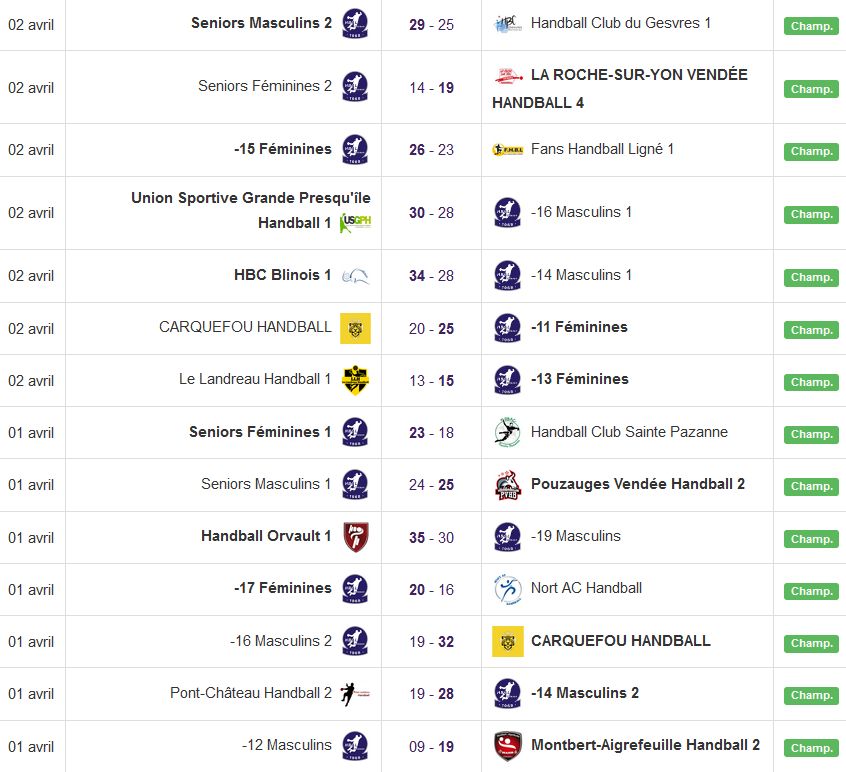Click Champ. badge on Montbert-Aigrefeuille row
Screen dimensions: 846x772
tap(811, 748)
